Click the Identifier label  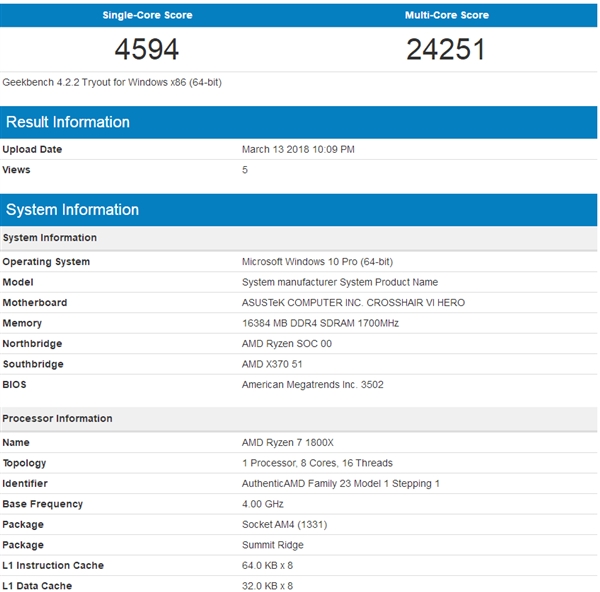pos(25,483)
